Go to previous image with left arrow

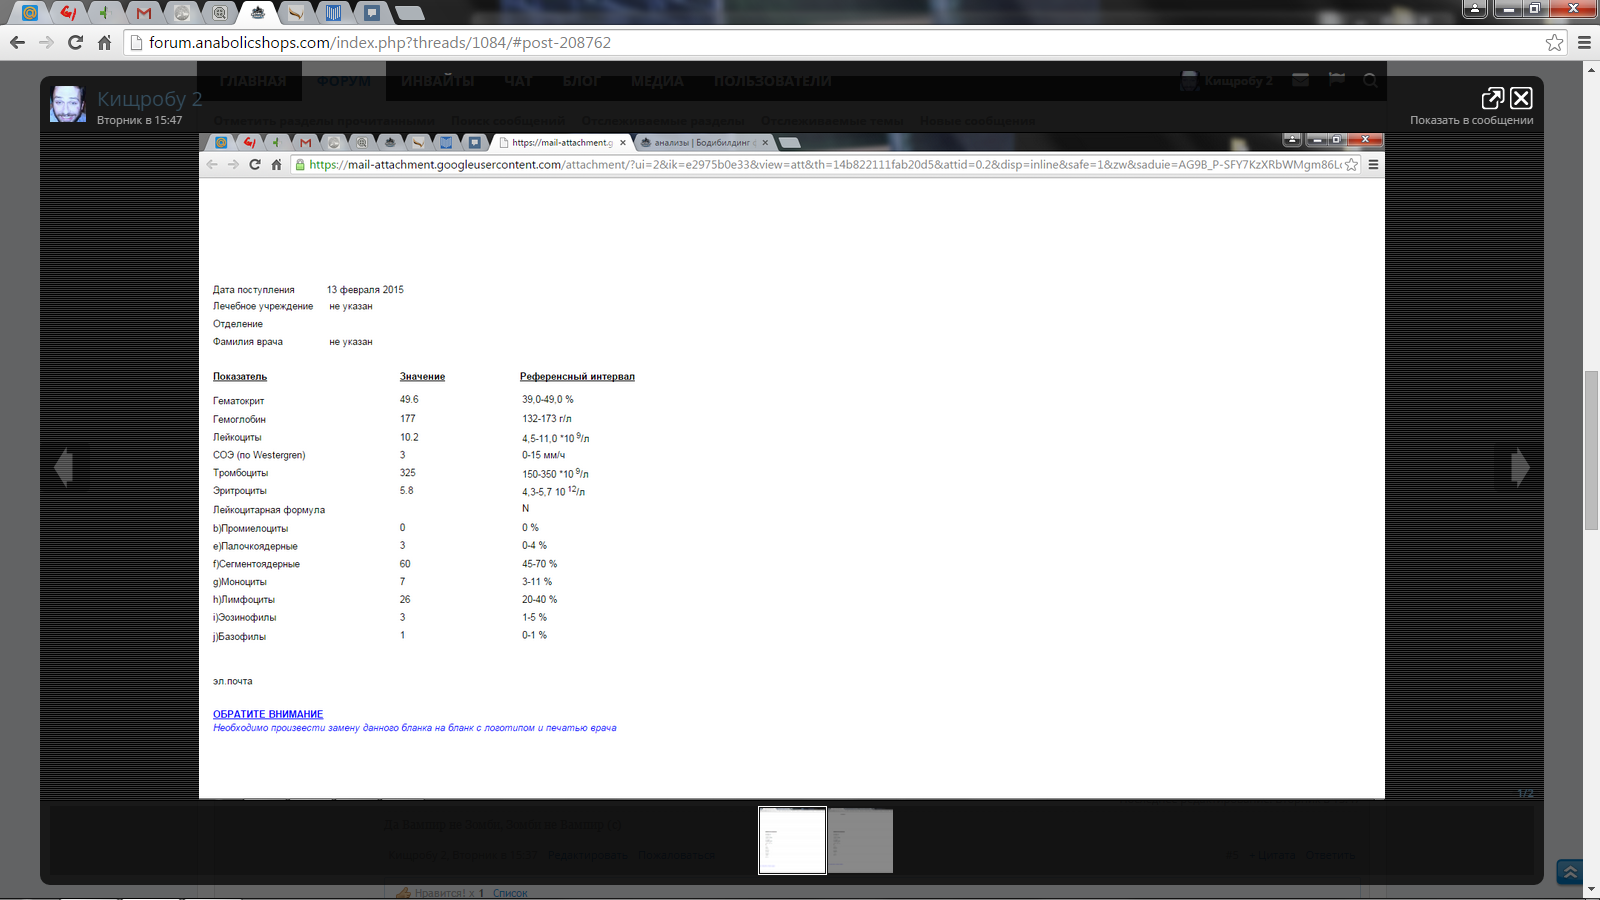(x=64, y=467)
